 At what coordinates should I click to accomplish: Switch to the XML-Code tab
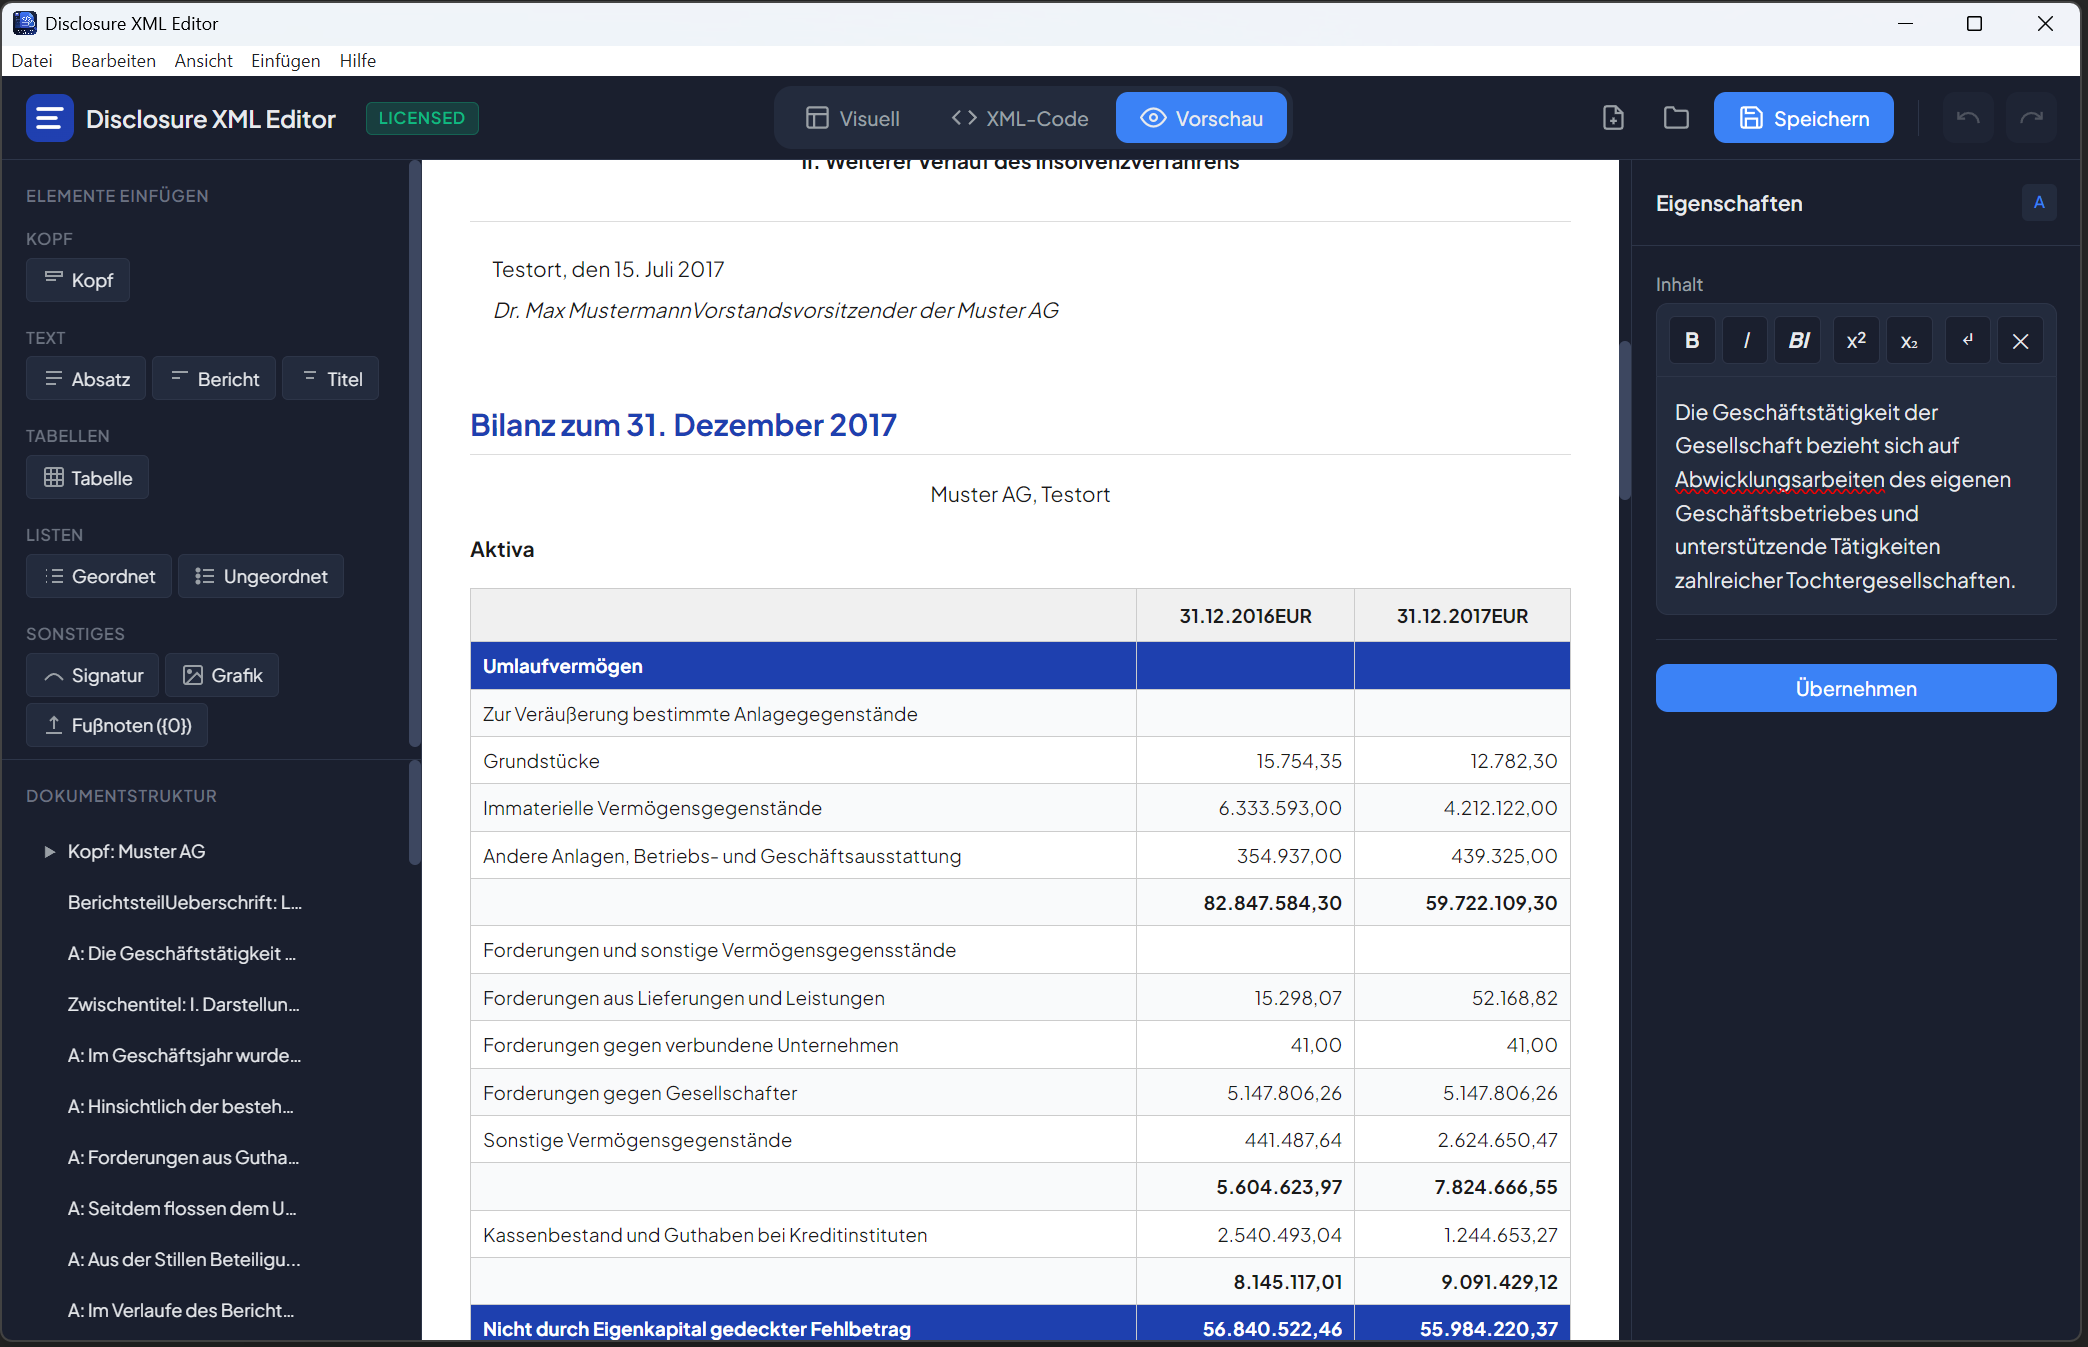pyautogui.click(x=1020, y=118)
